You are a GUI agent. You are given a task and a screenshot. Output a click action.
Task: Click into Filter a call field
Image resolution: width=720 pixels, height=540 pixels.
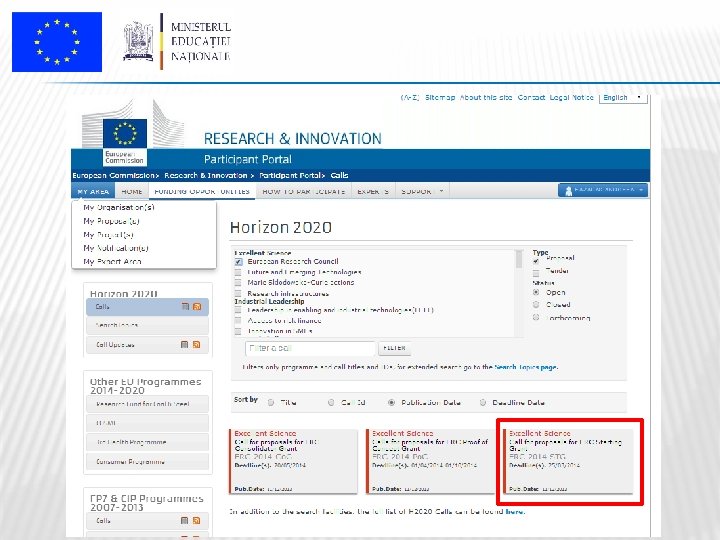click(x=310, y=349)
